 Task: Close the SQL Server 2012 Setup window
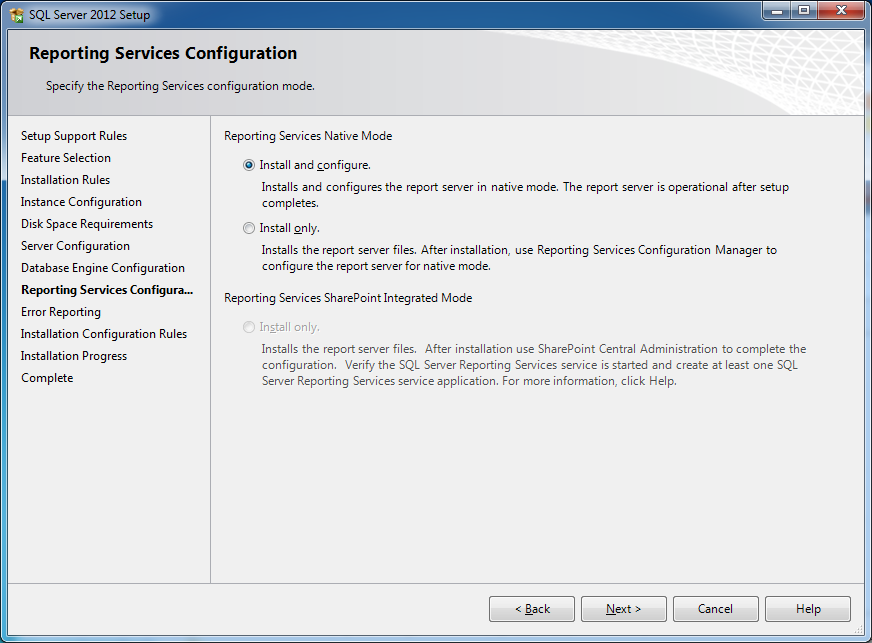[841, 11]
